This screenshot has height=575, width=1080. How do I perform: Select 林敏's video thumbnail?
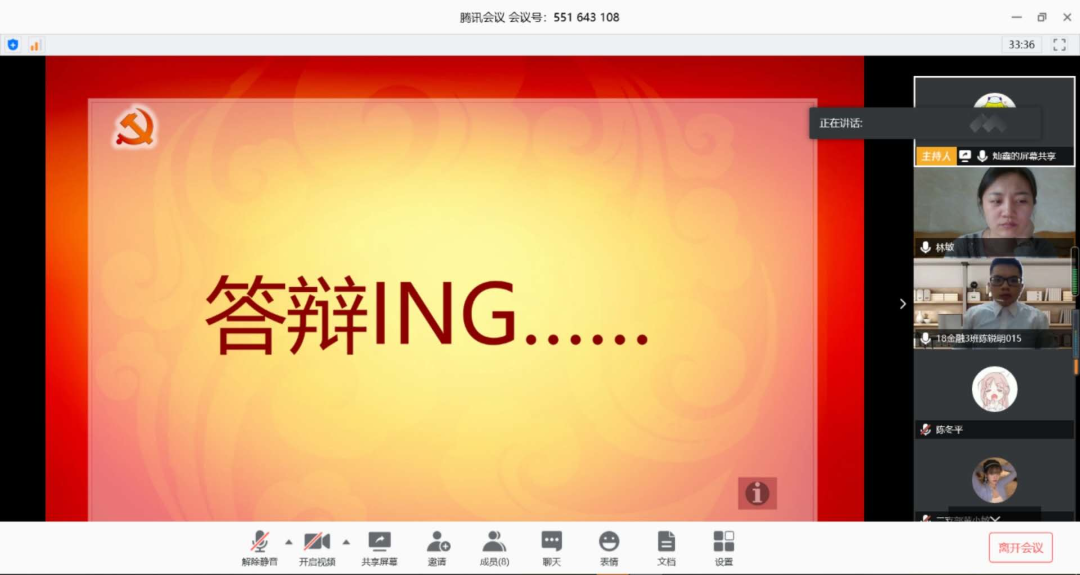coord(993,212)
